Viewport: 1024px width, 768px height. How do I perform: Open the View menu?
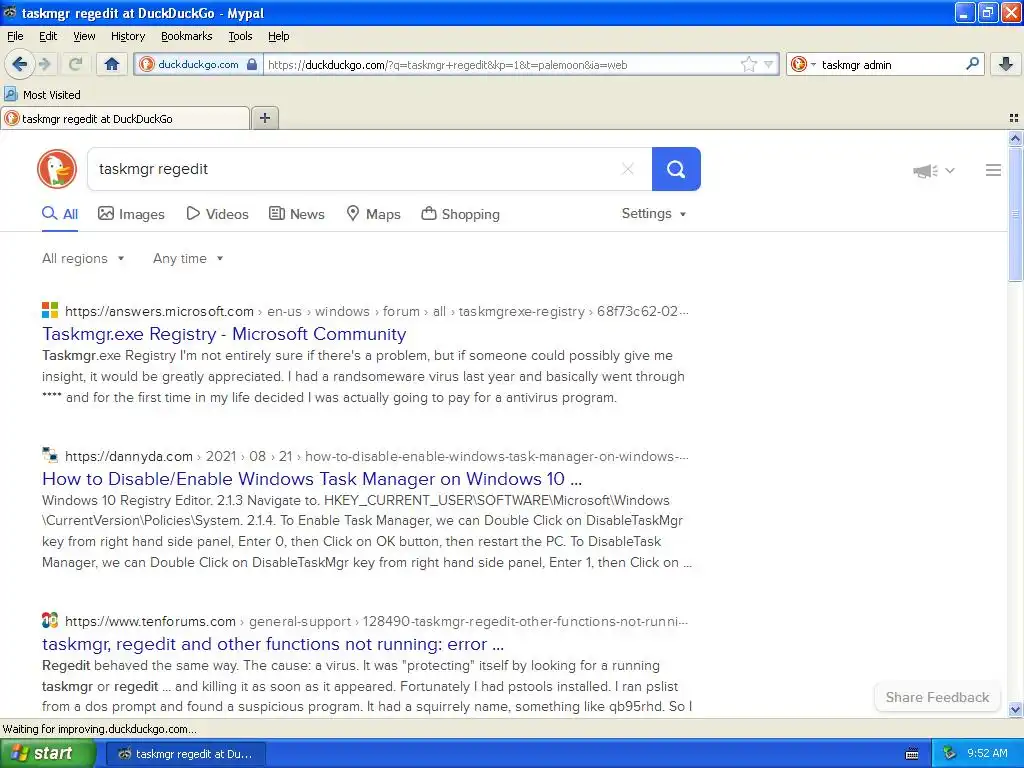84,36
